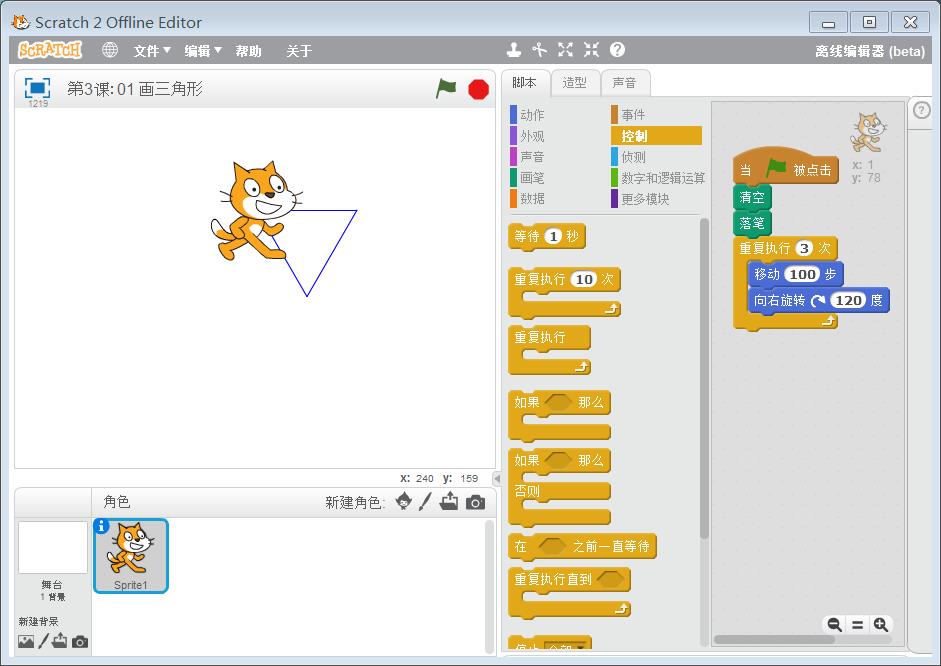Click the project title 第3课:01 画三角形
Viewport: 941px width, 666px height.
135,89
